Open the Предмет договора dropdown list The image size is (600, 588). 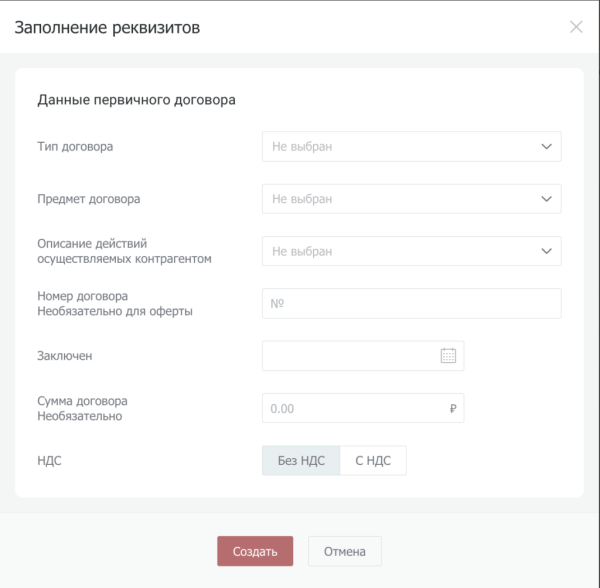tap(400, 199)
